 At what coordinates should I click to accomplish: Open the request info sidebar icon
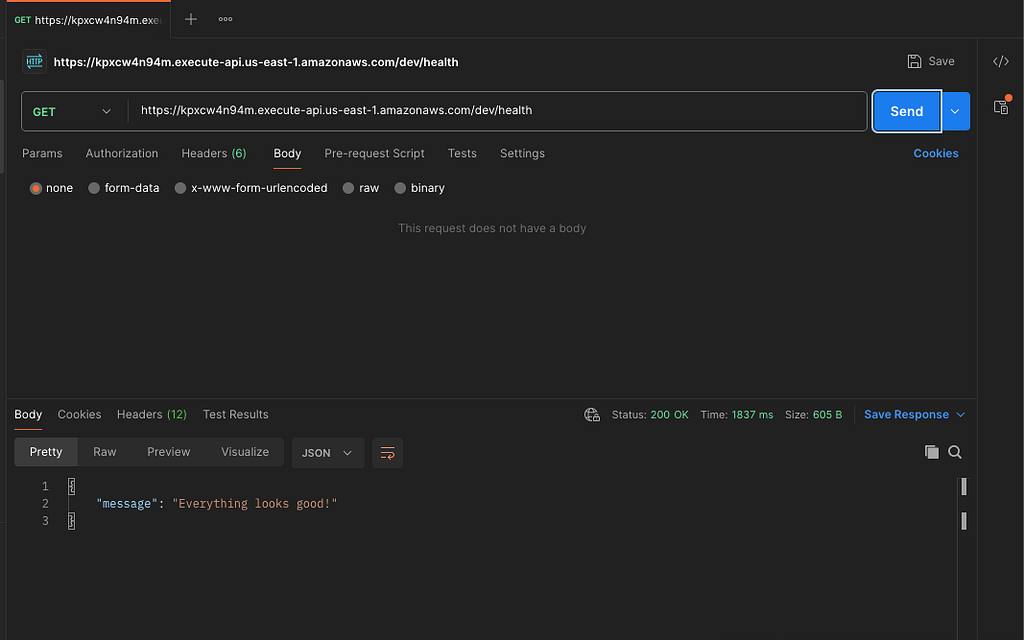[1001, 106]
